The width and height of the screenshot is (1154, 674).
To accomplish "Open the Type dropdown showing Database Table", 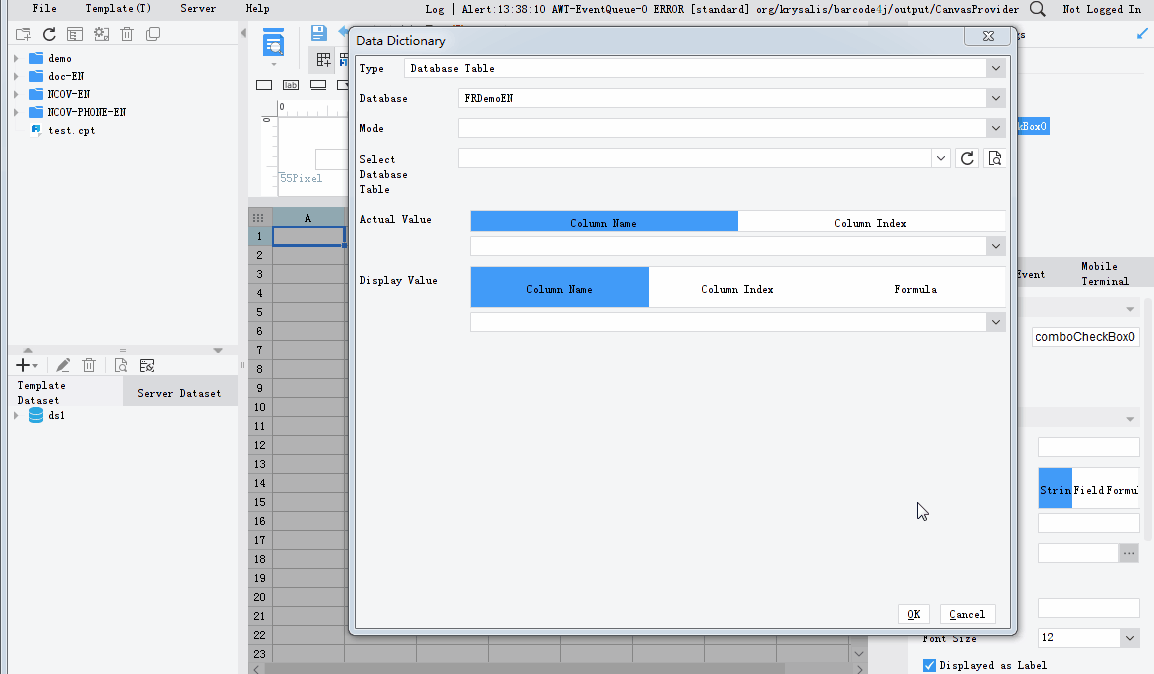I will (x=996, y=68).
